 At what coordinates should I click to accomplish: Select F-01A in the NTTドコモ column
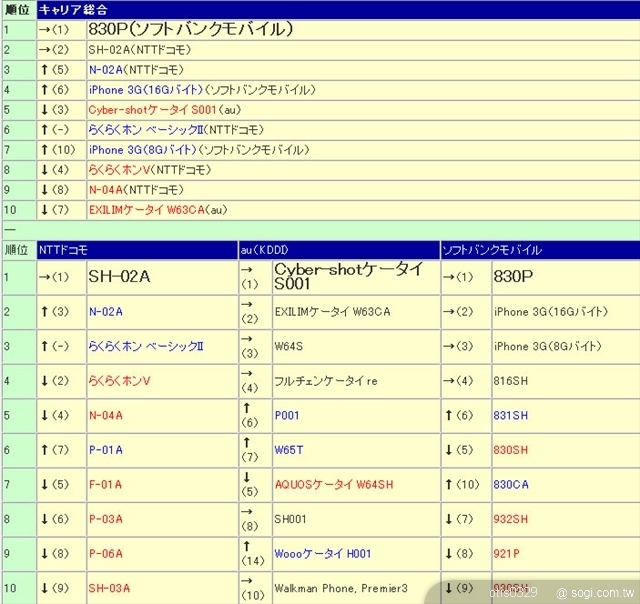(105, 485)
